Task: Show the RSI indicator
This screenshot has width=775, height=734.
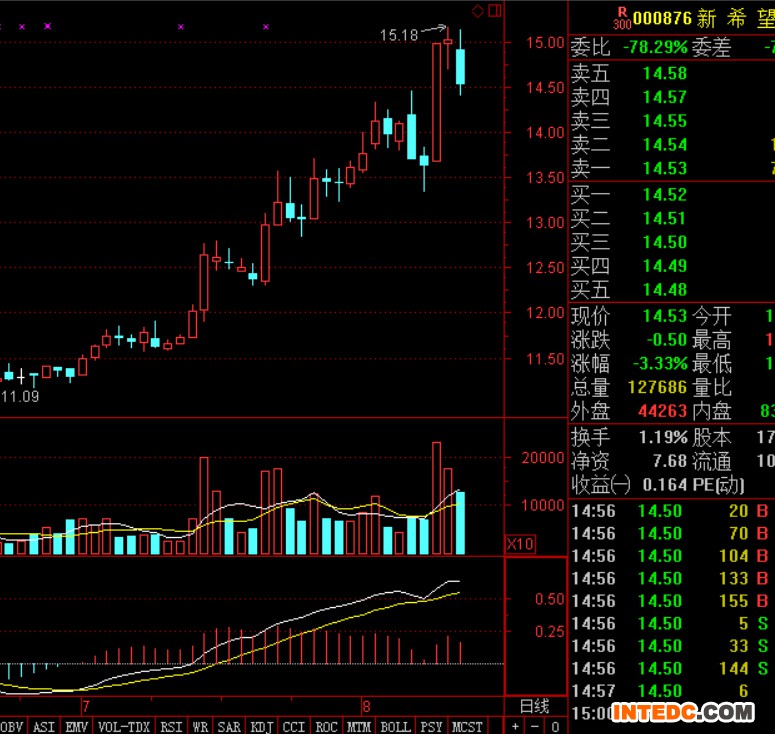Action: point(172,726)
